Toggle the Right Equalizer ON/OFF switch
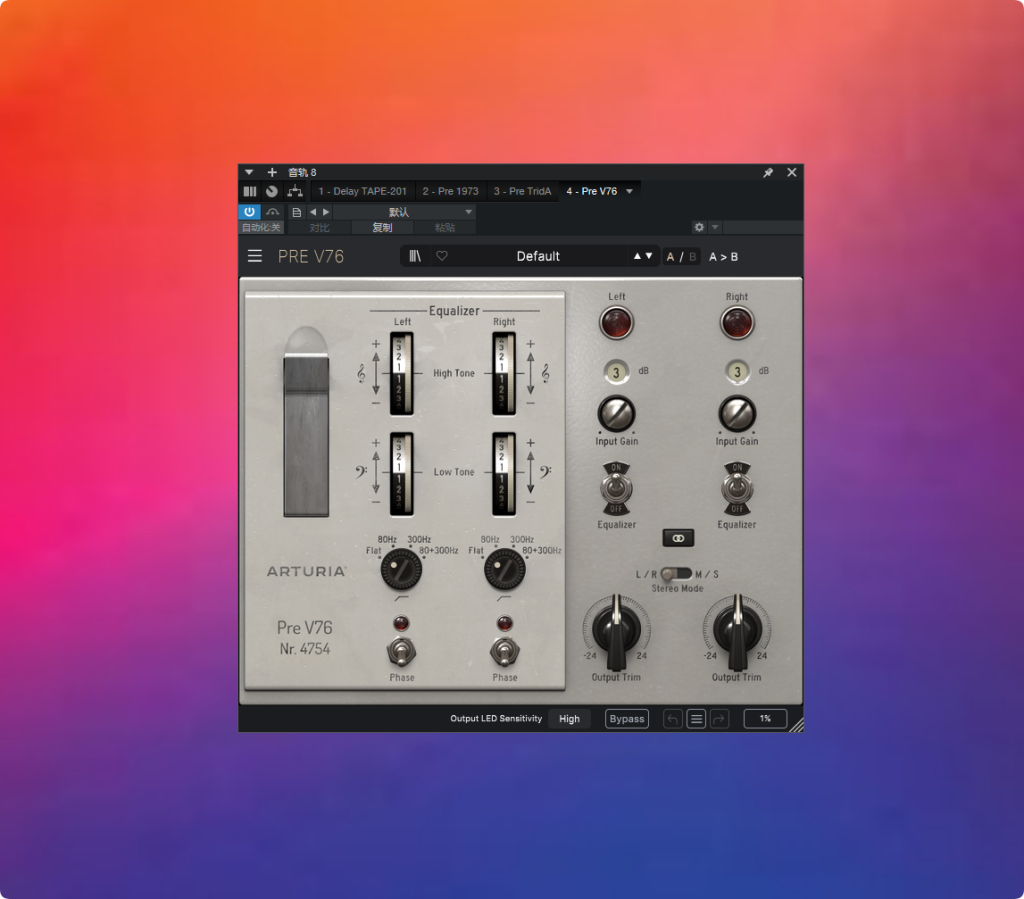Viewport: 1024px width, 899px height. (x=737, y=488)
